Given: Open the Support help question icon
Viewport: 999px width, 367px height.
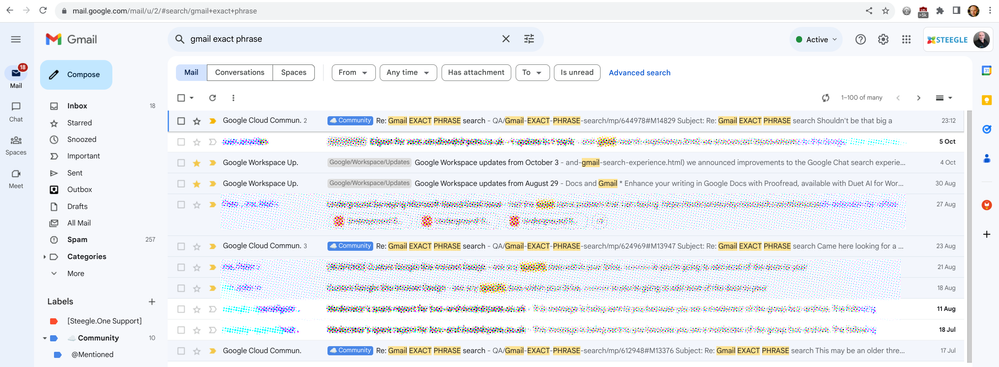Looking at the screenshot, I should pyautogui.click(x=860, y=40).
